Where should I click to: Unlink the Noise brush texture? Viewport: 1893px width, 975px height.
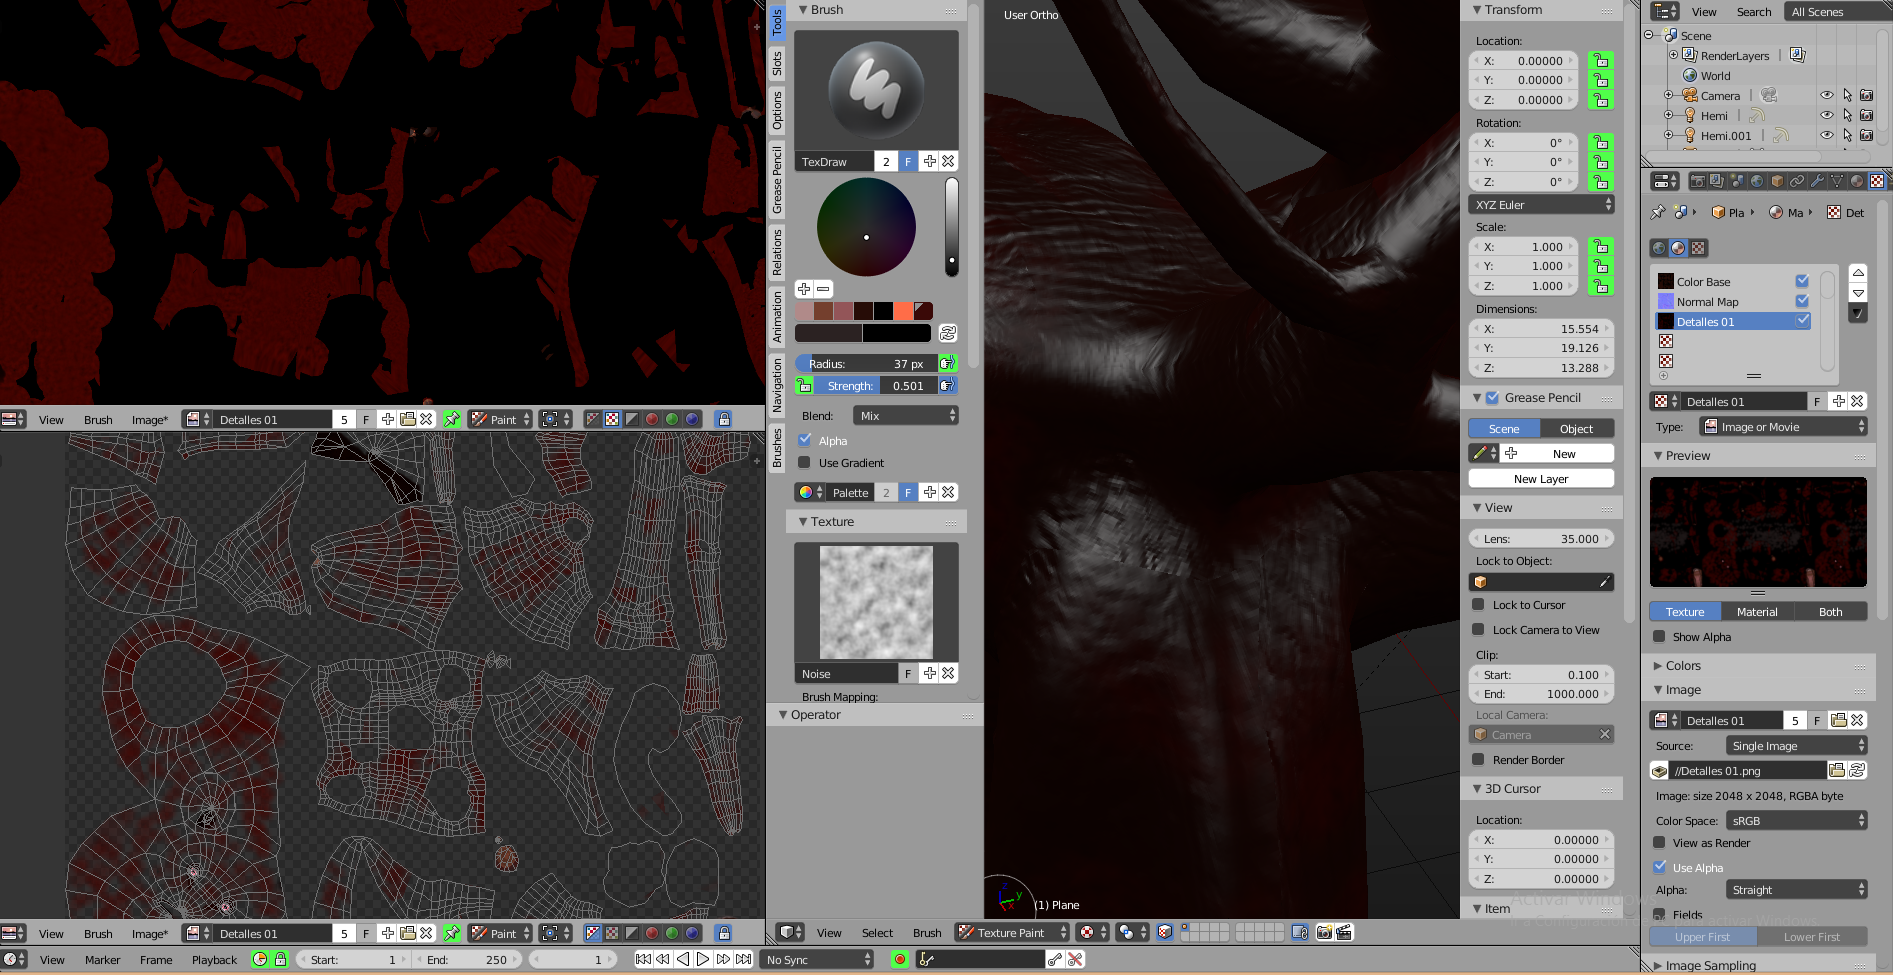pos(948,673)
